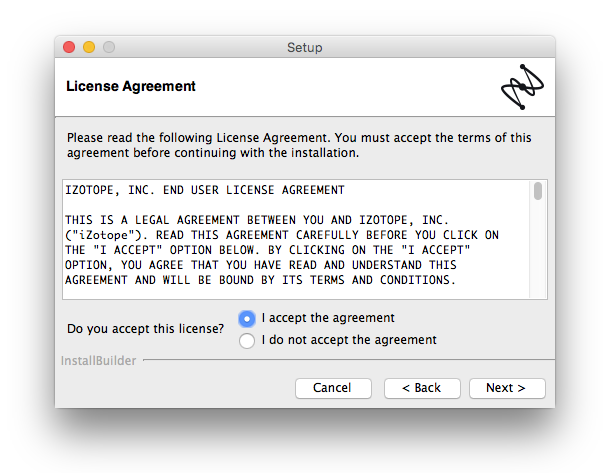This screenshot has width=609, height=473.
Task: Close the Setup window with the red button
Action: click(x=69, y=47)
